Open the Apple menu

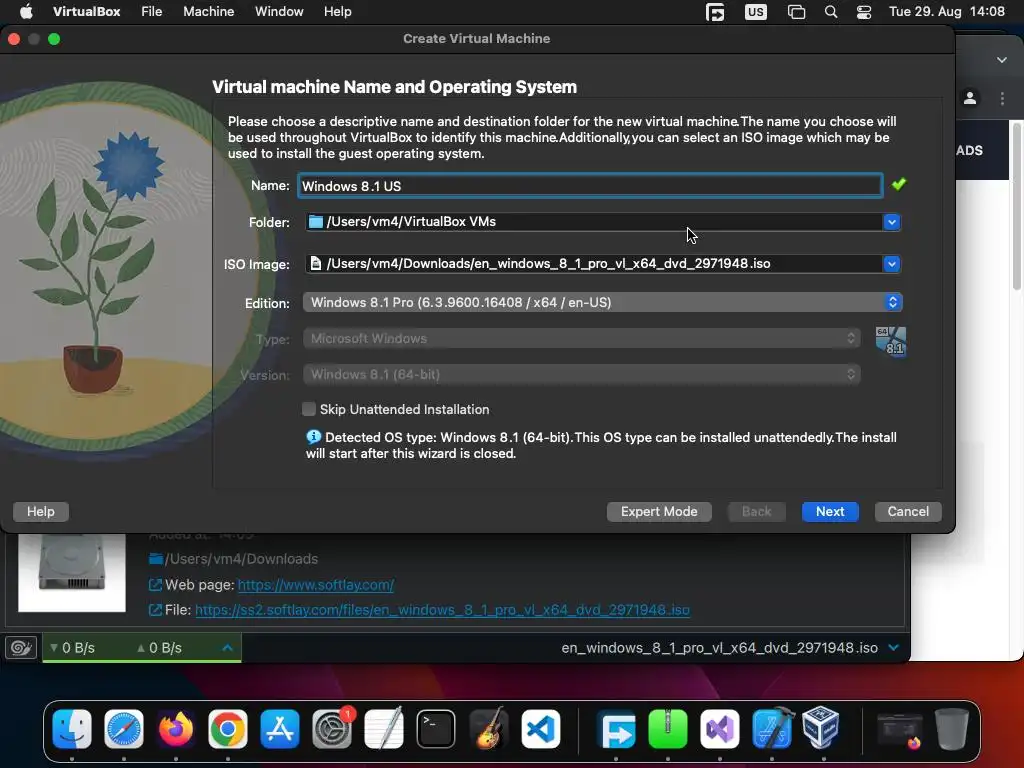[26, 11]
